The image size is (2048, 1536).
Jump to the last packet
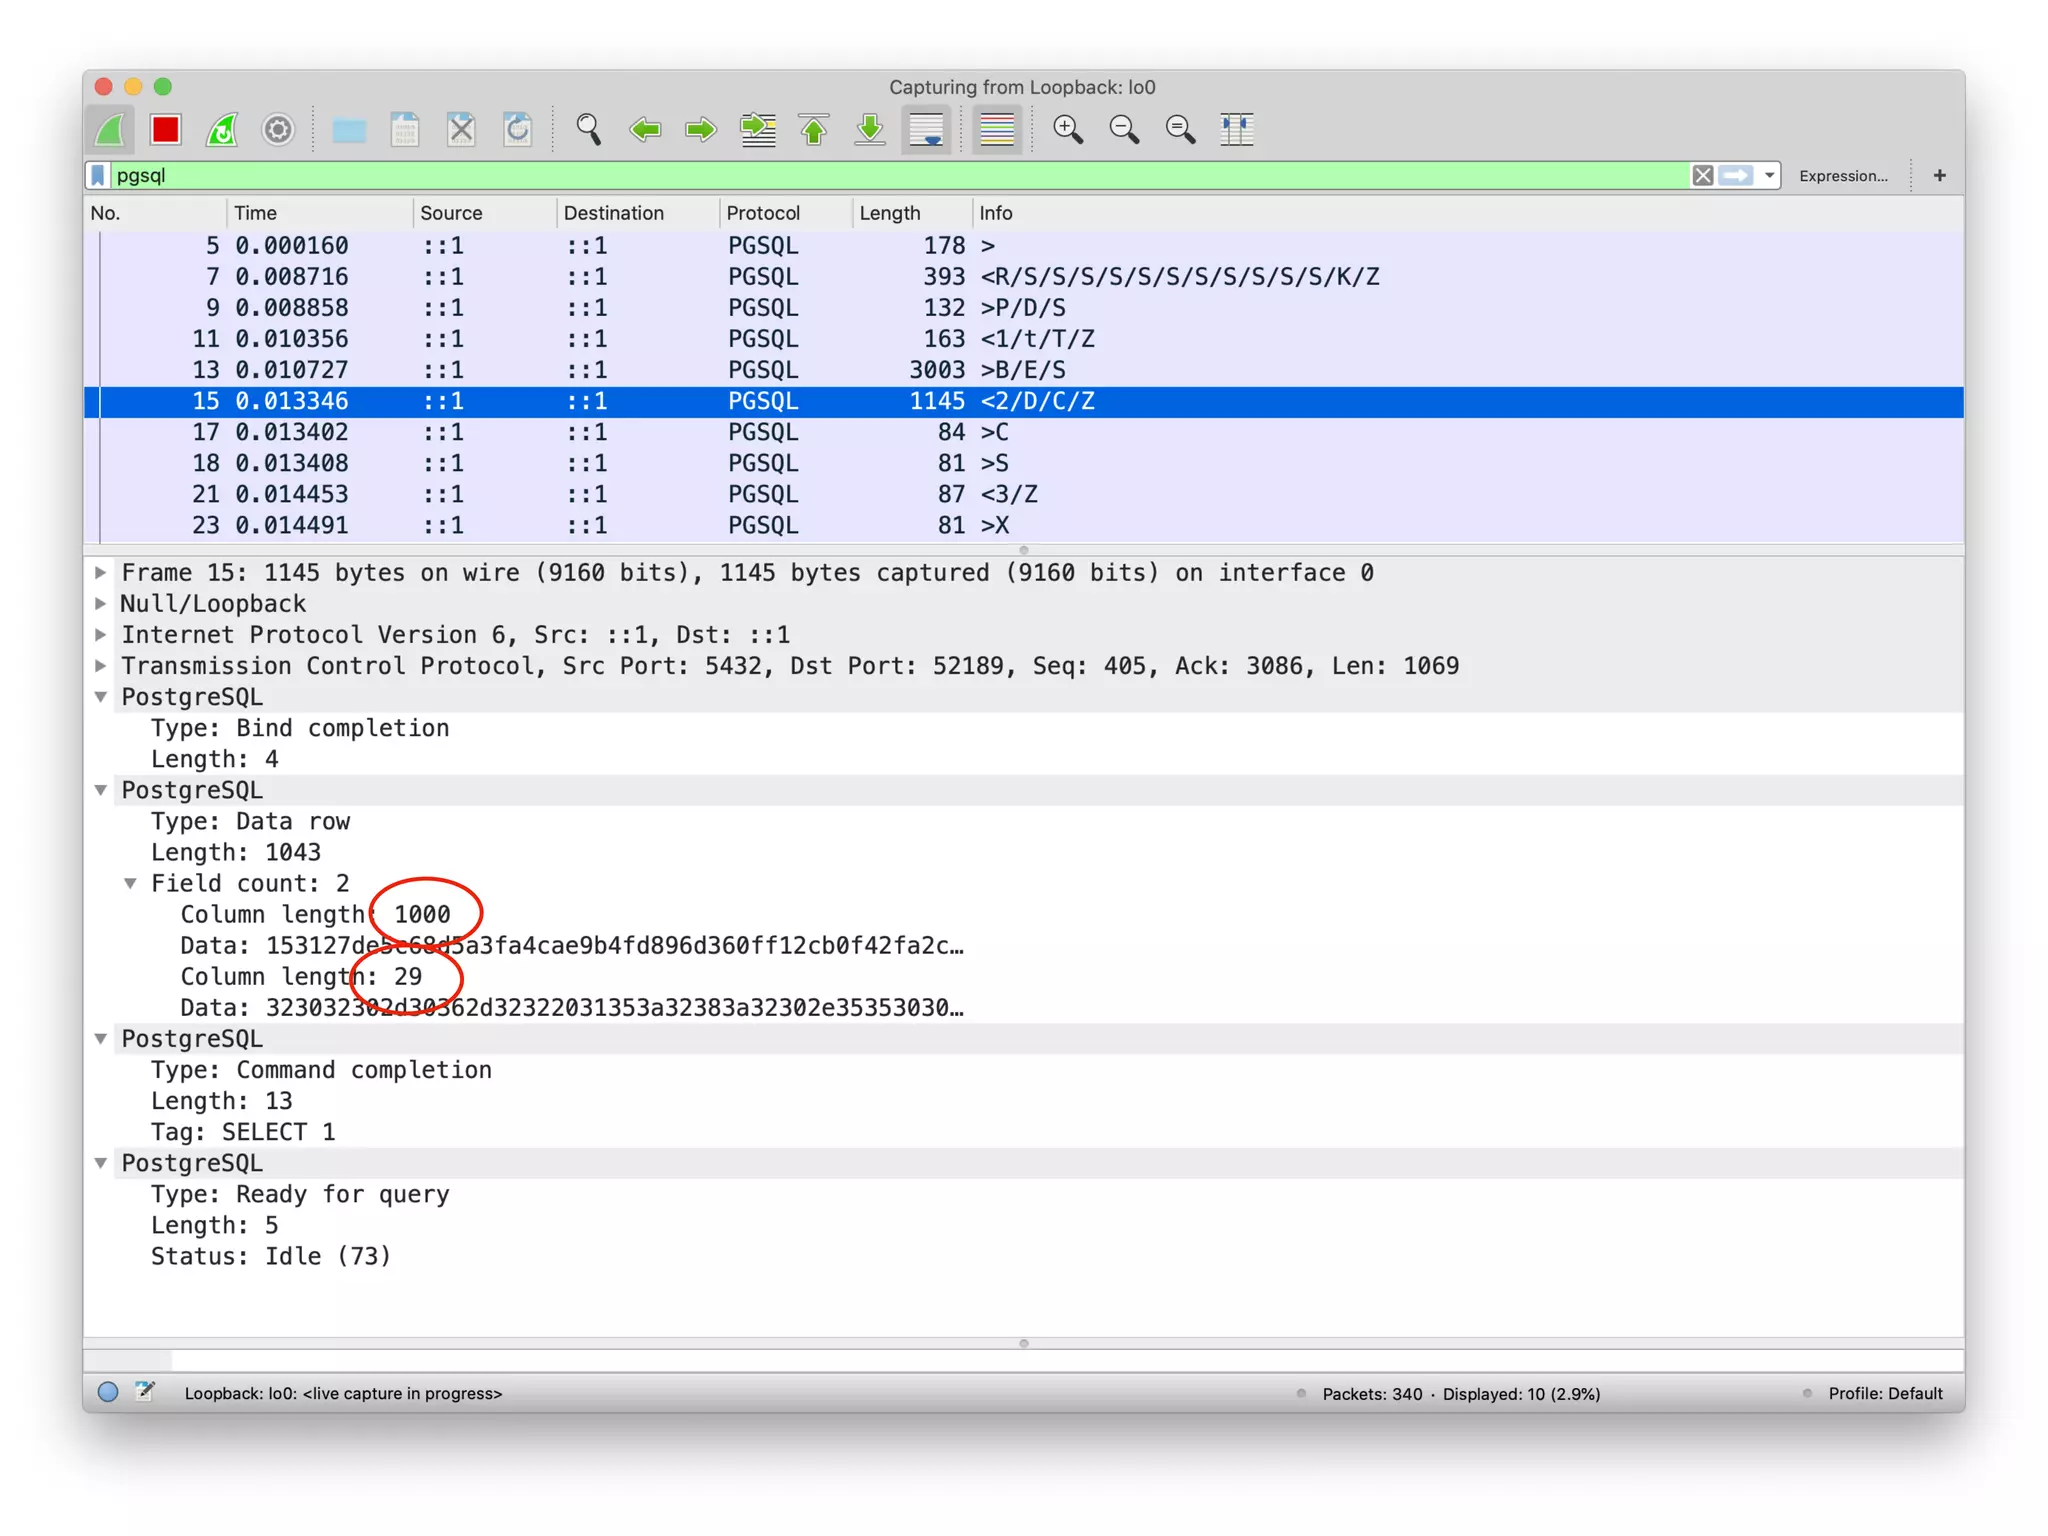click(x=870, y=129)
